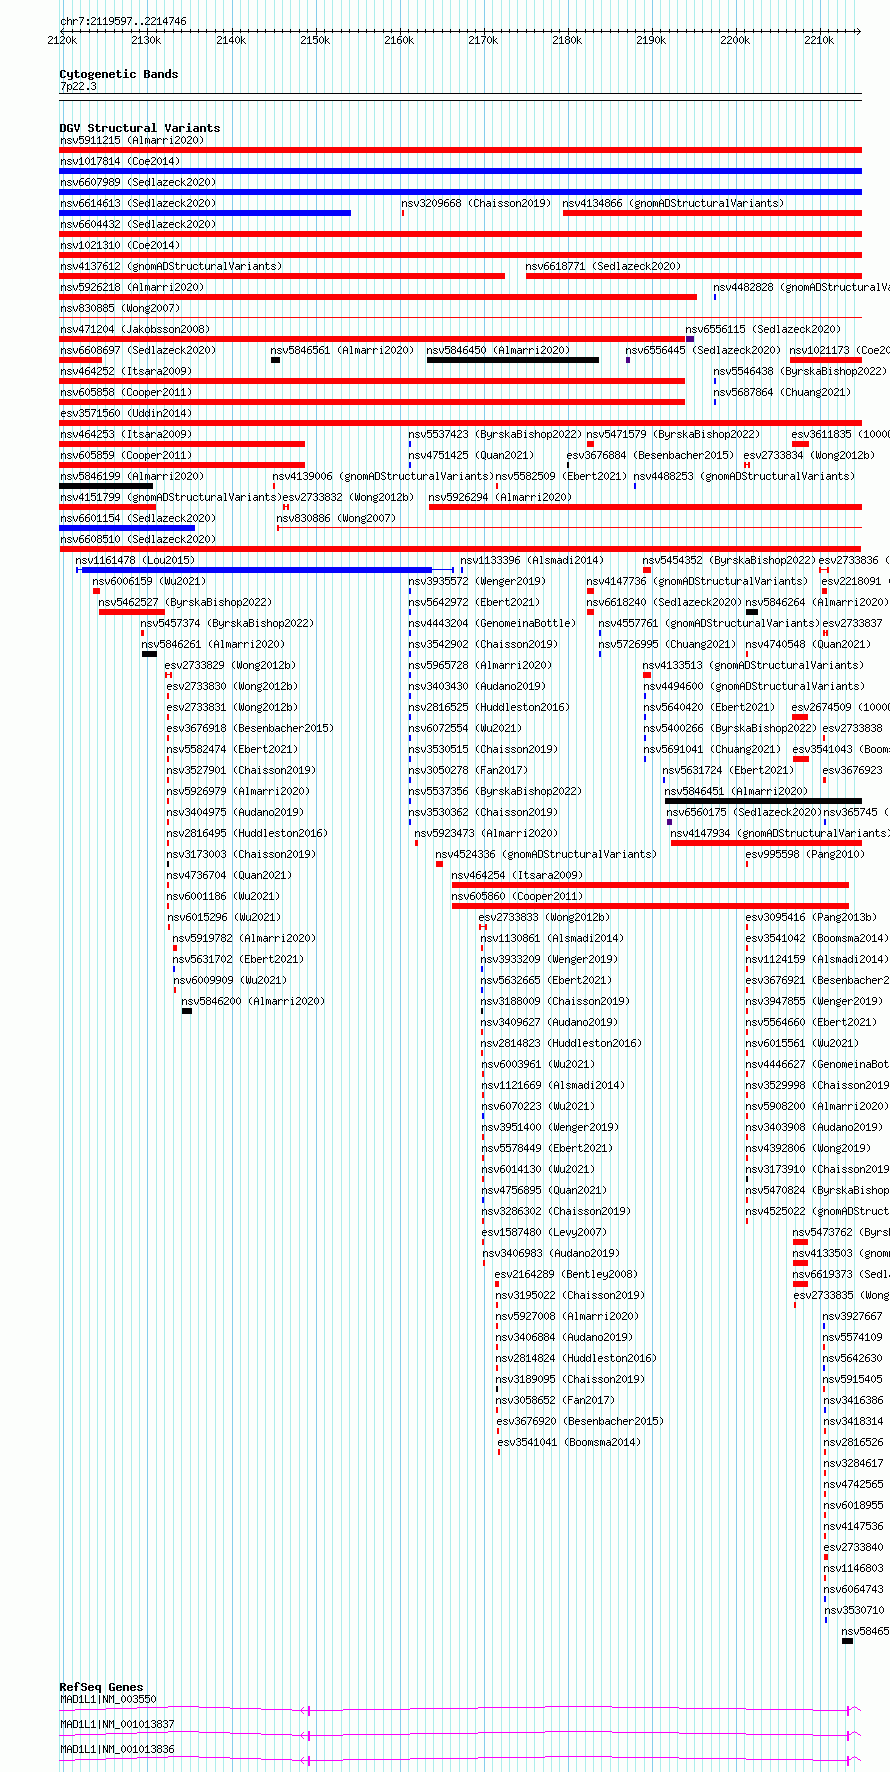
Task: Click the red bar under nsv5926294 (Almarri2020)
Action: coord(645,507)
